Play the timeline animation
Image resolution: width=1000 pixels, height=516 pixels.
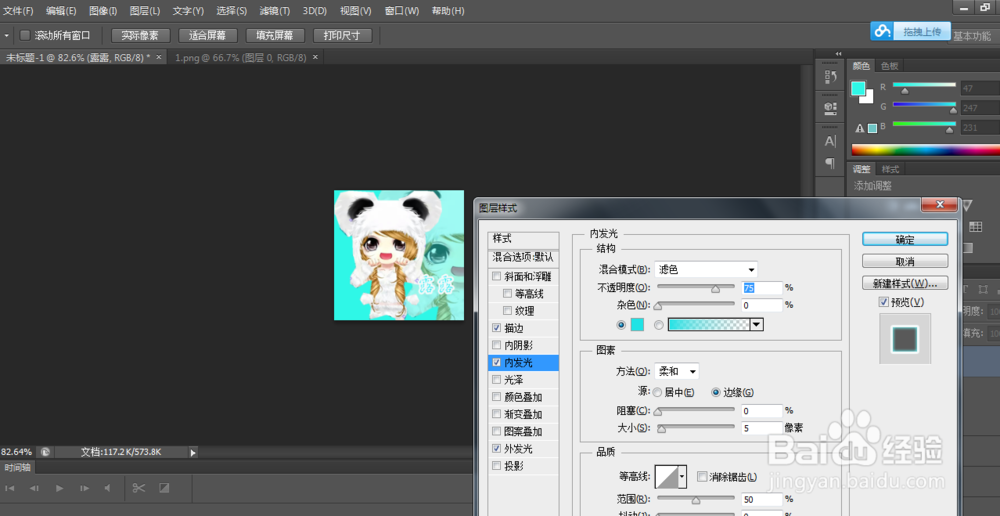59,488
